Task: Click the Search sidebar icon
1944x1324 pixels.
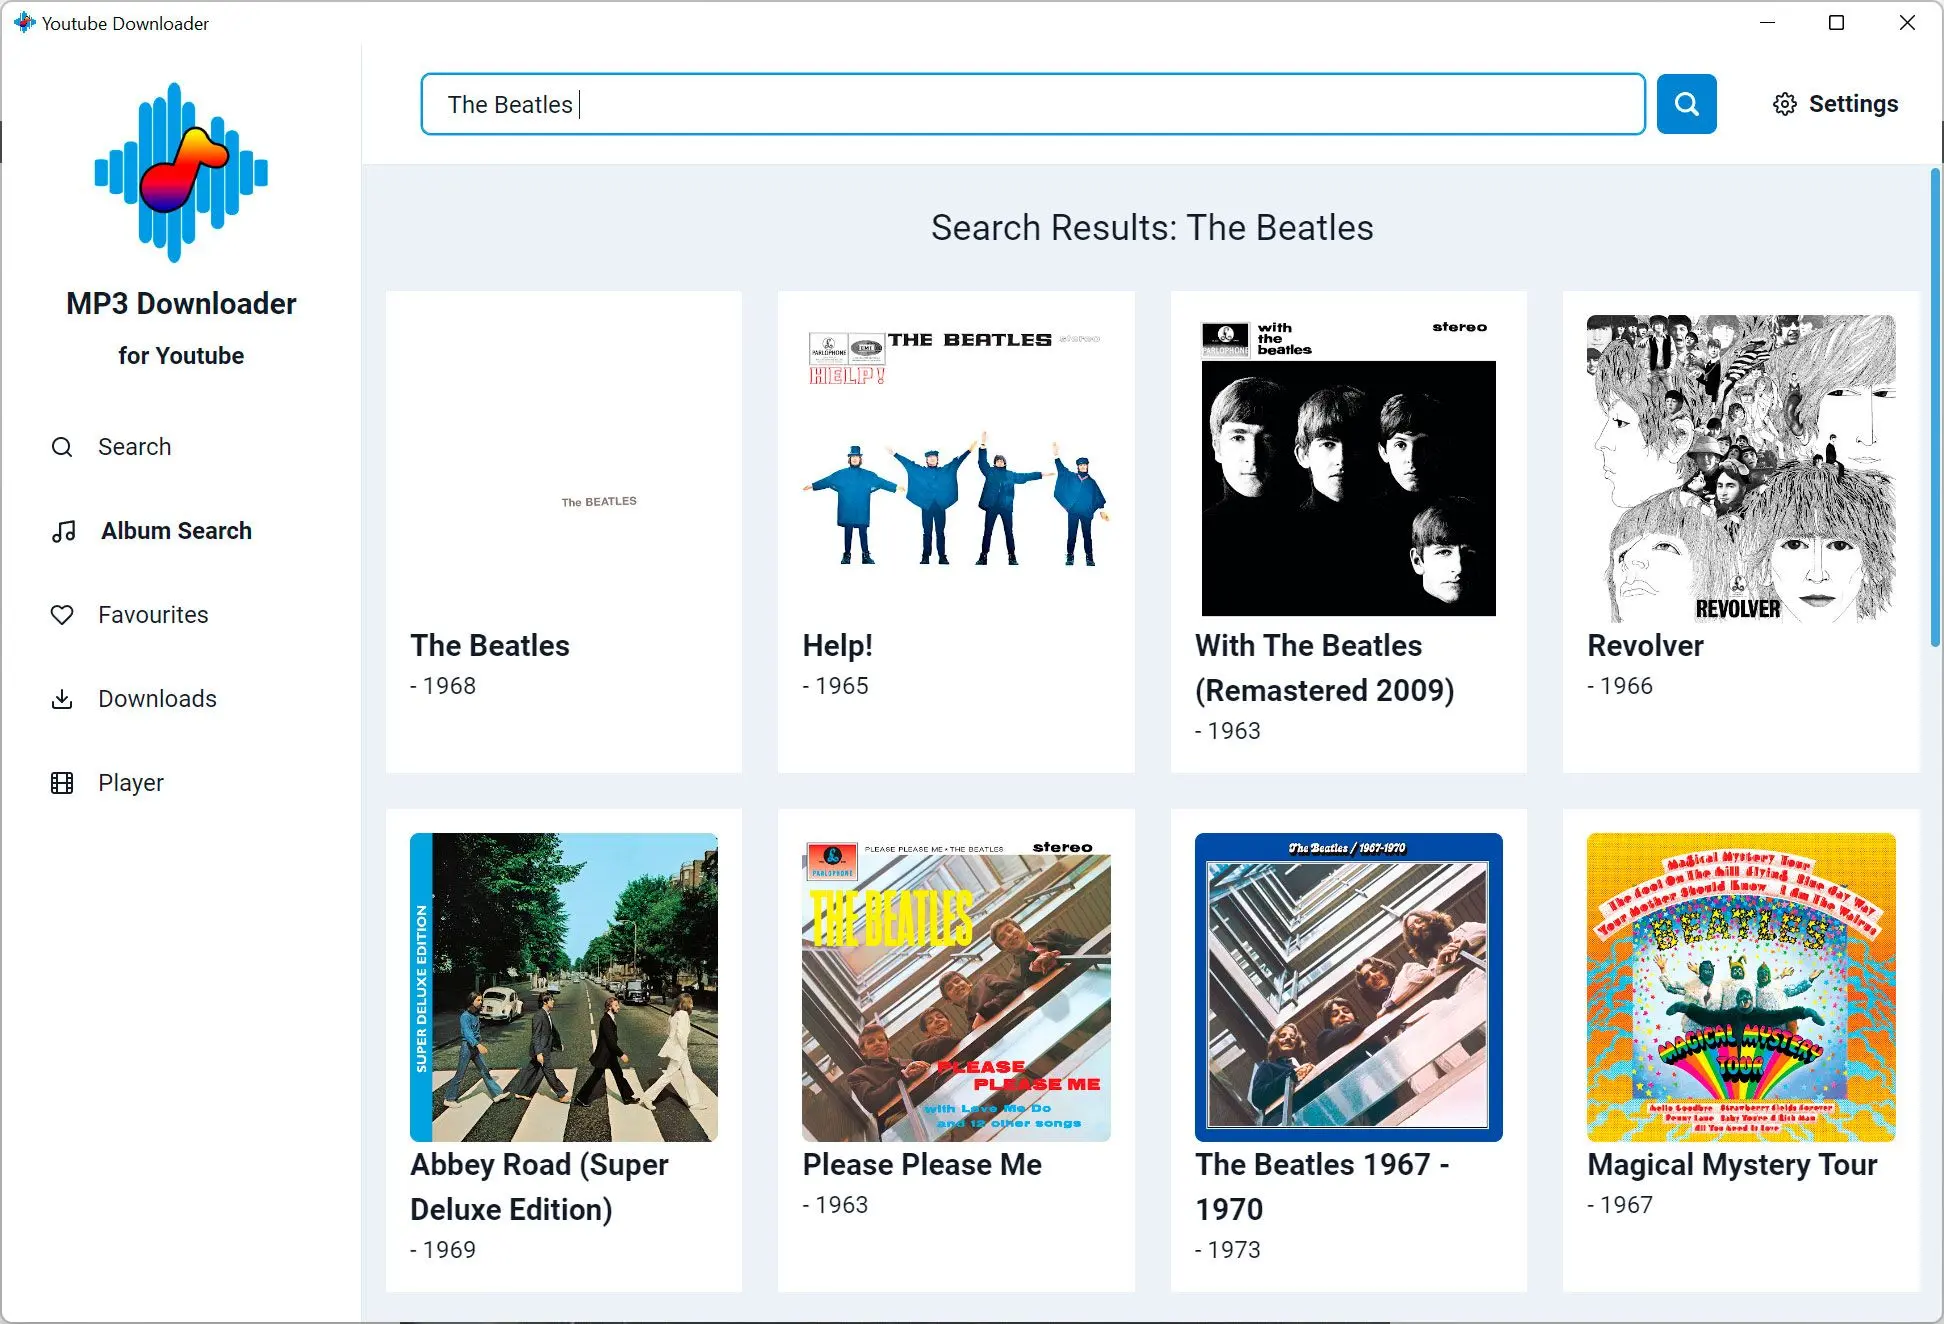Action: [64, 446]
